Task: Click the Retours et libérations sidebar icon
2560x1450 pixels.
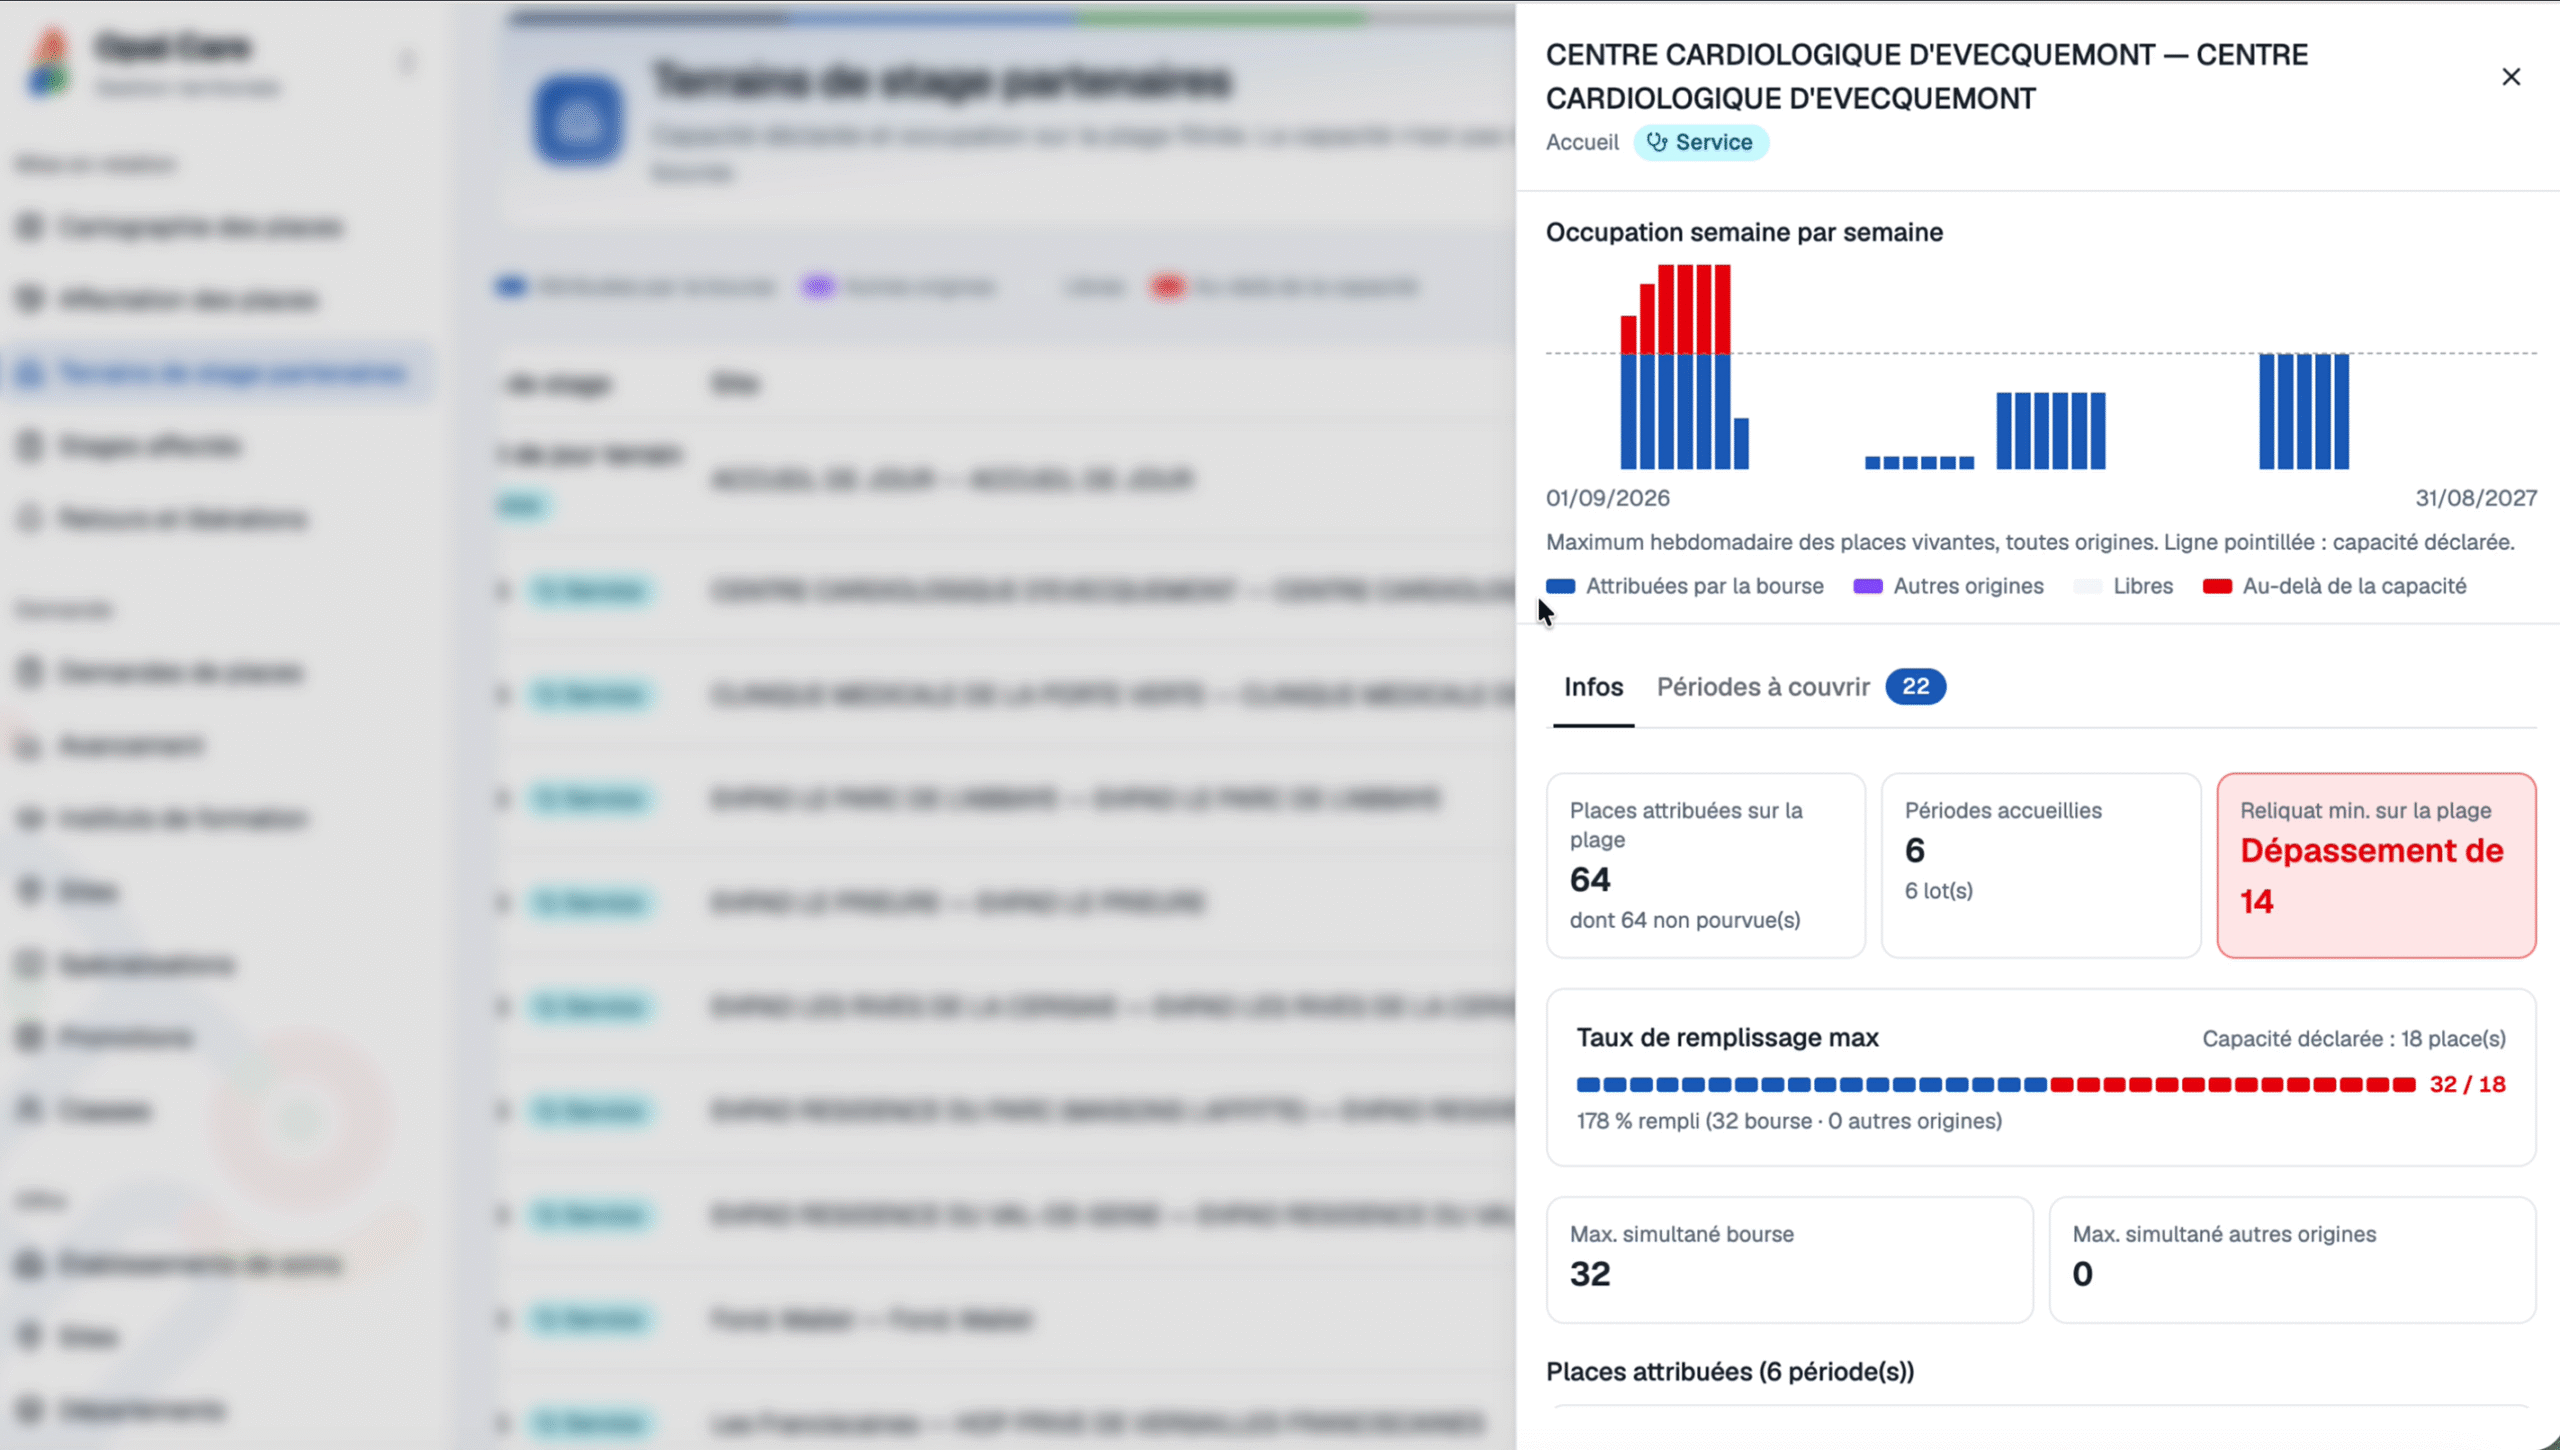Action: point(30,518)
